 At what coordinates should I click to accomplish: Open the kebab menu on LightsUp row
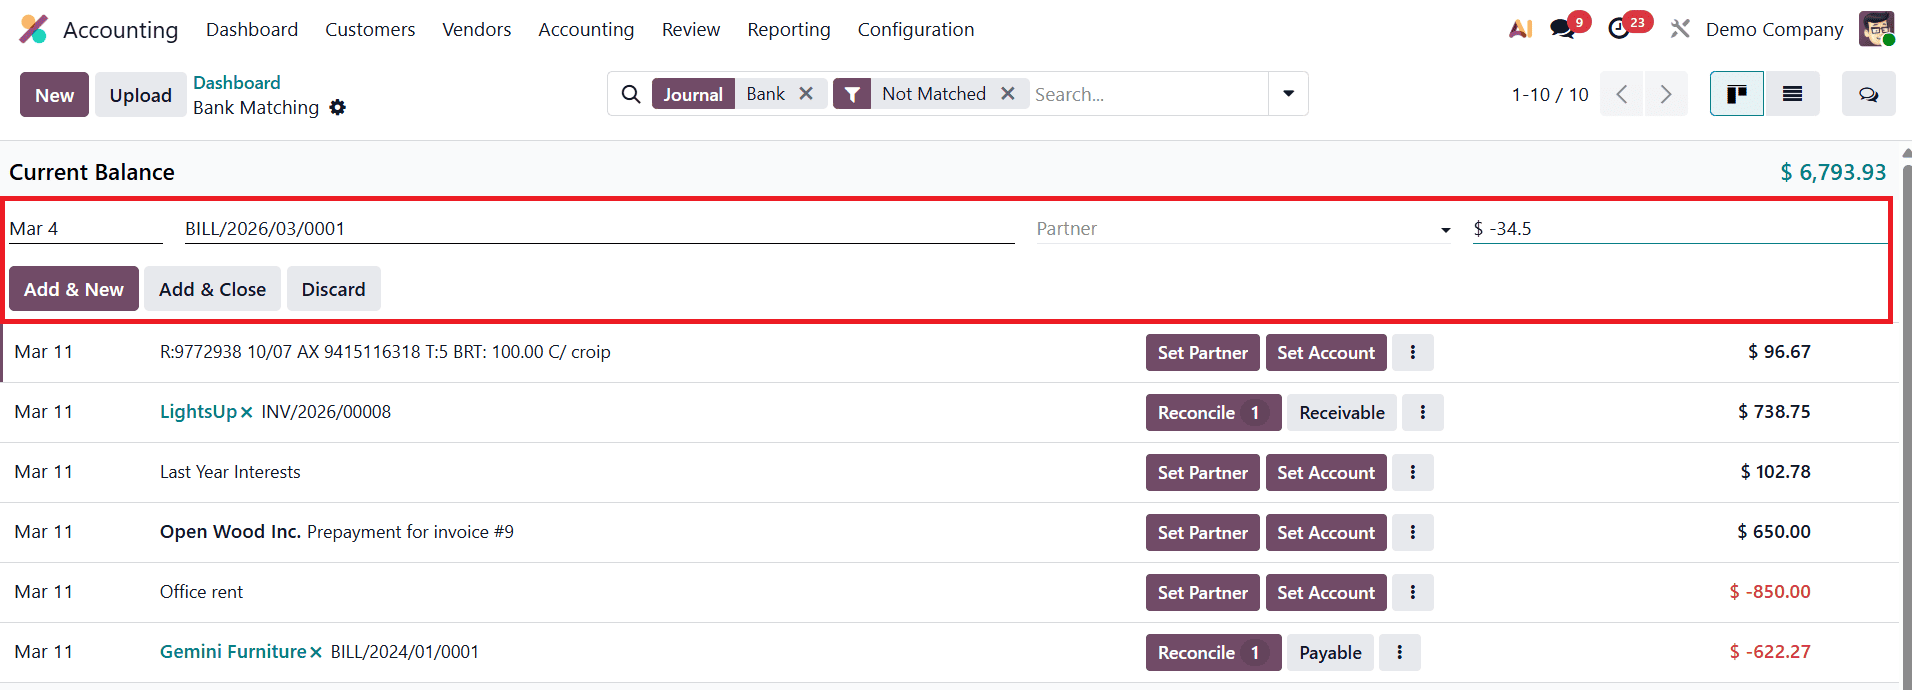[1423, 412]
